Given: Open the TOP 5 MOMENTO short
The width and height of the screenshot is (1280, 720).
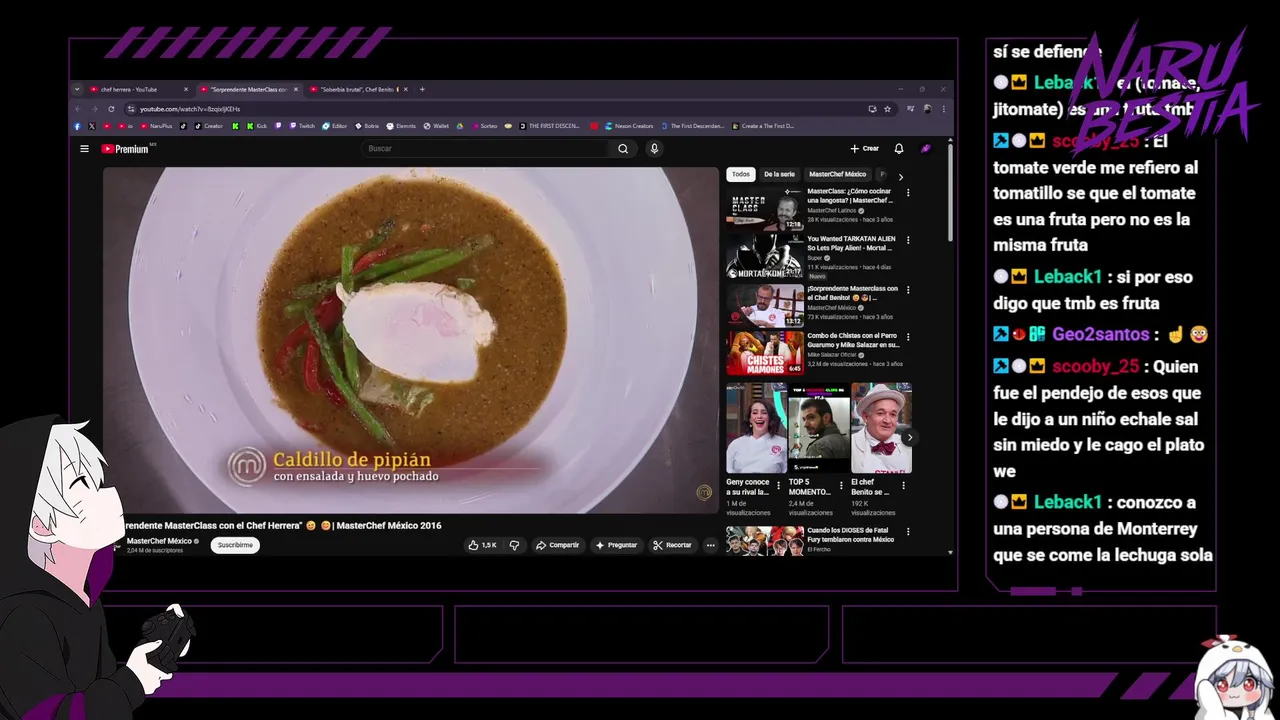Looking at the screenshot, I should 818,428.
